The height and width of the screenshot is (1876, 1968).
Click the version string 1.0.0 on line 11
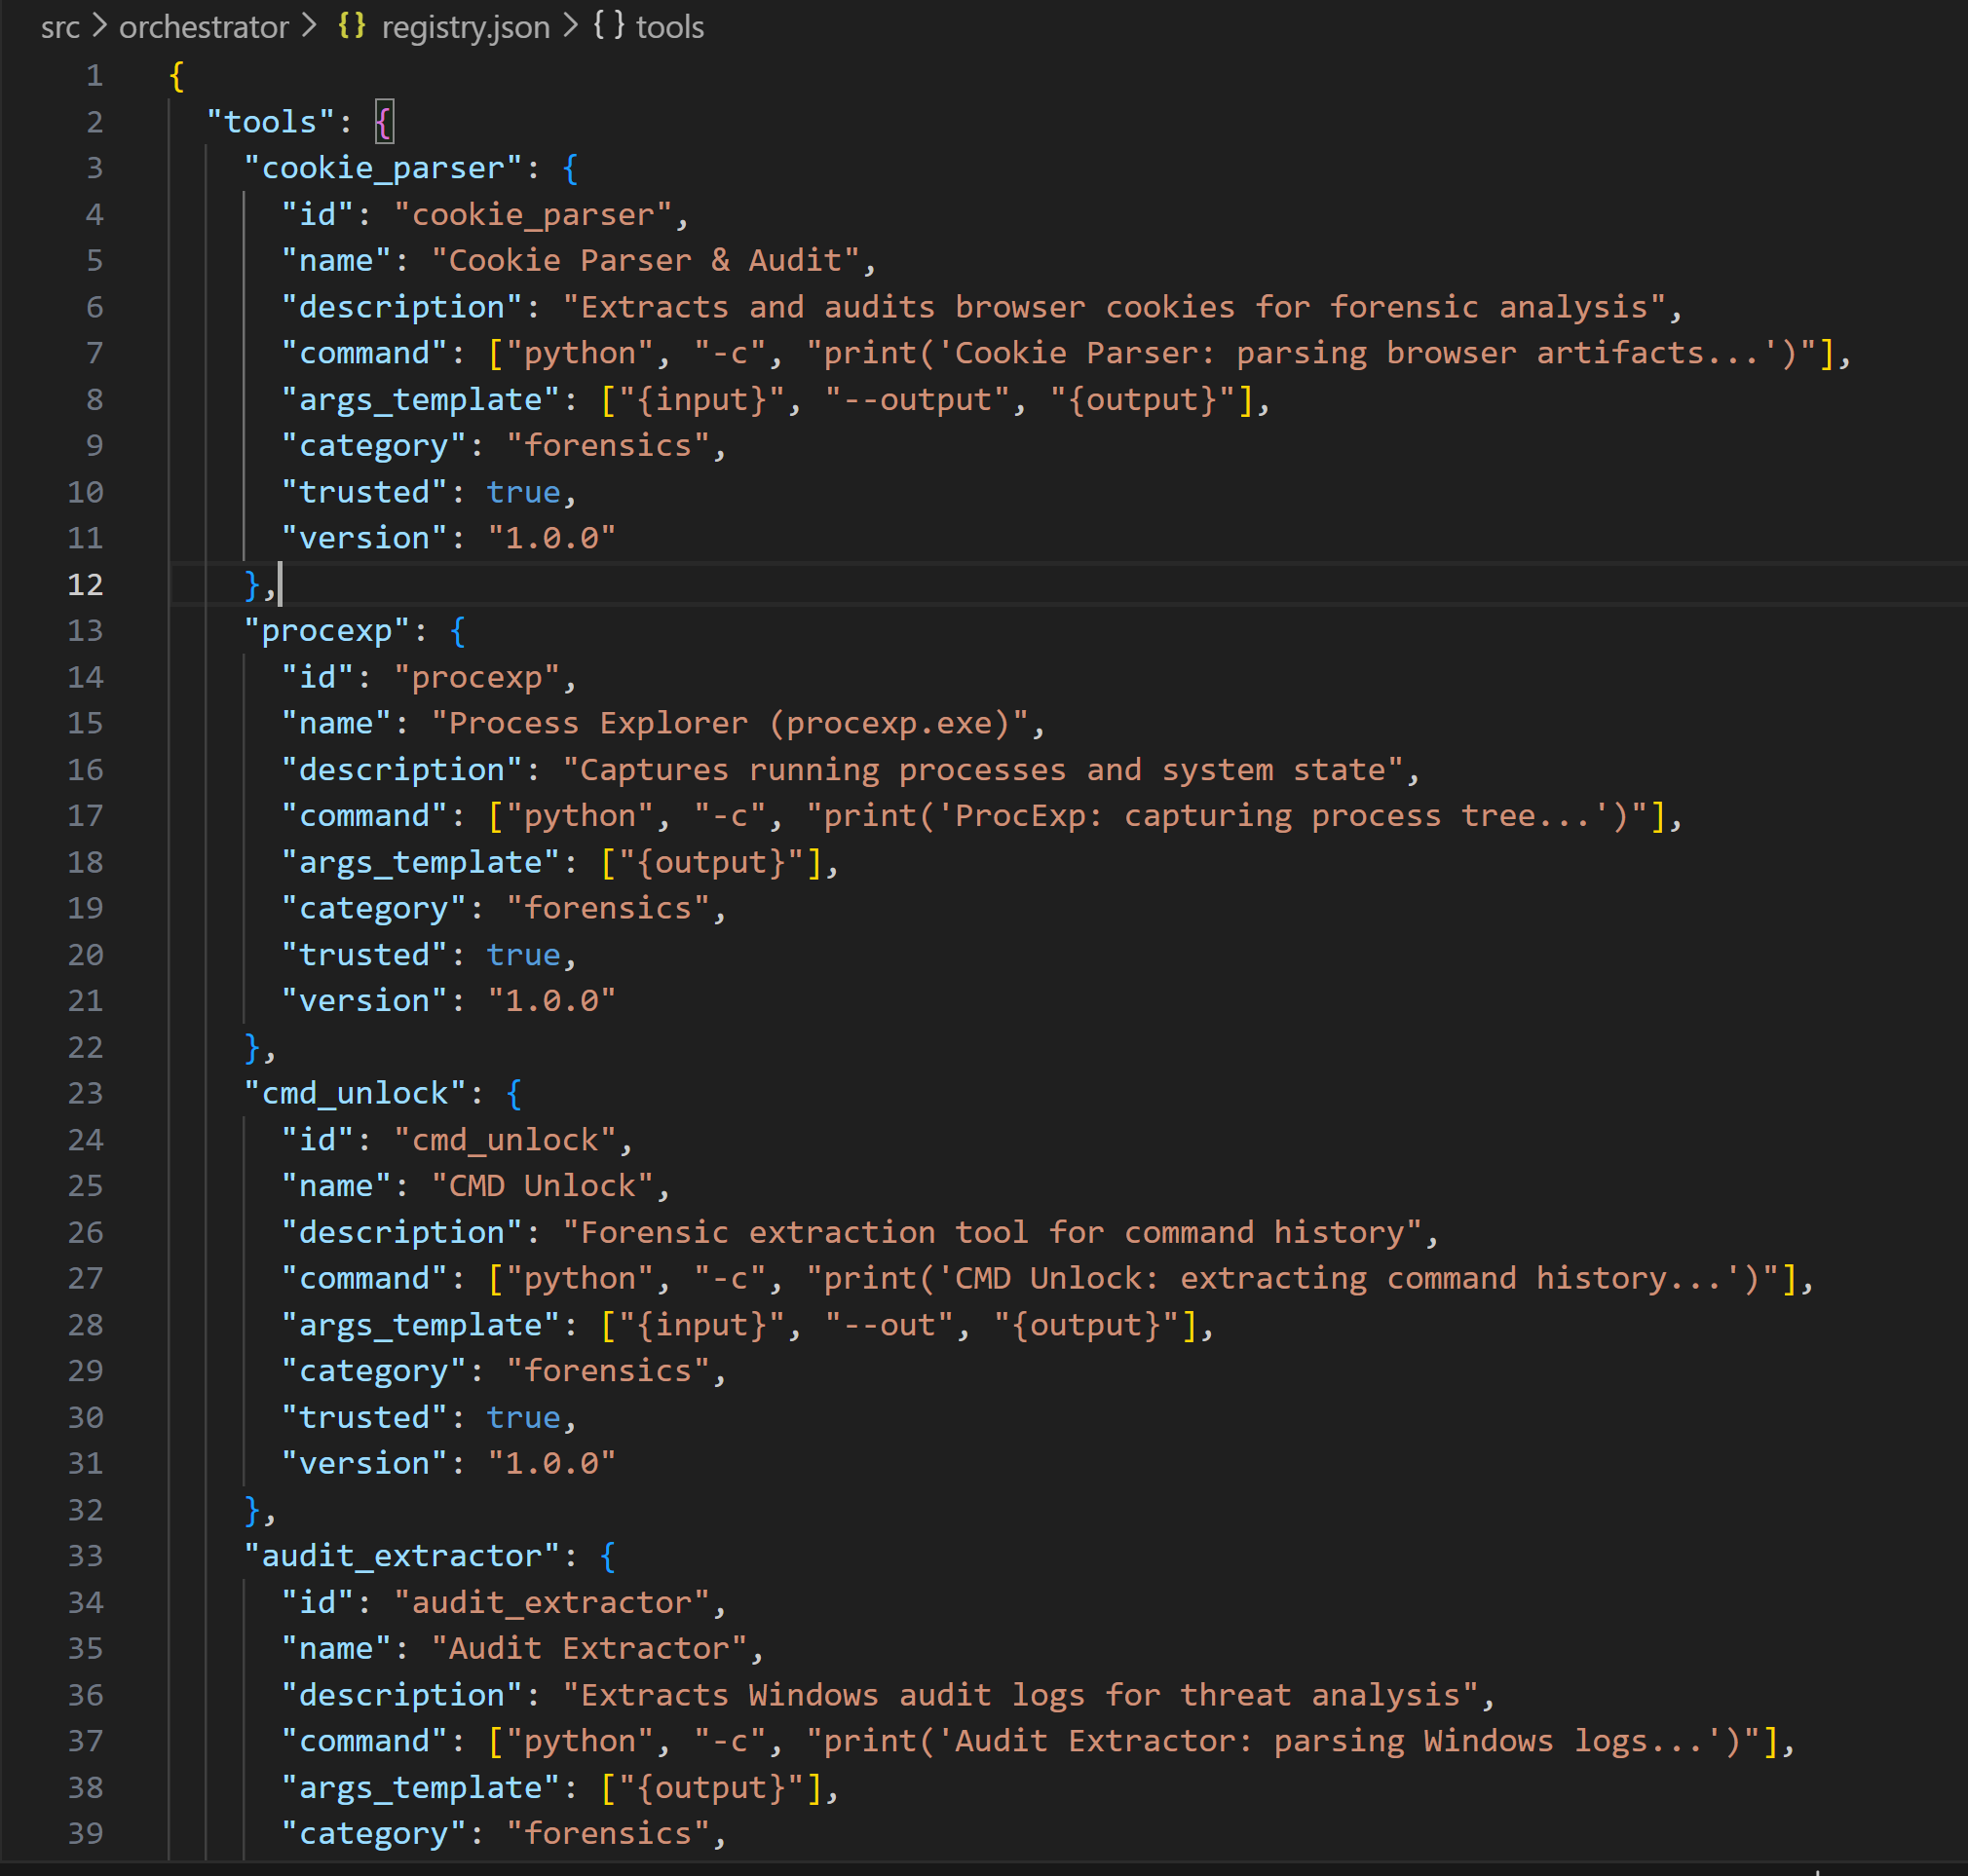point(551,537)
